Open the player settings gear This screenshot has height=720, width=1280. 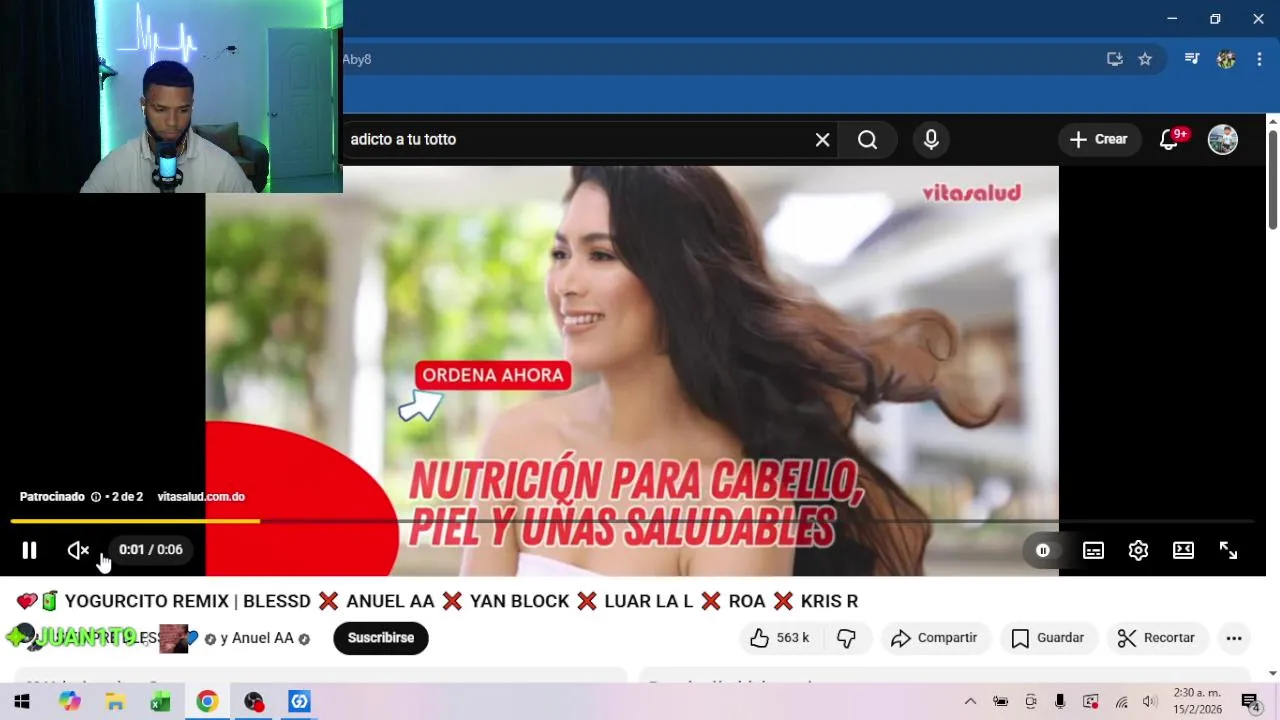(1138, 551)
